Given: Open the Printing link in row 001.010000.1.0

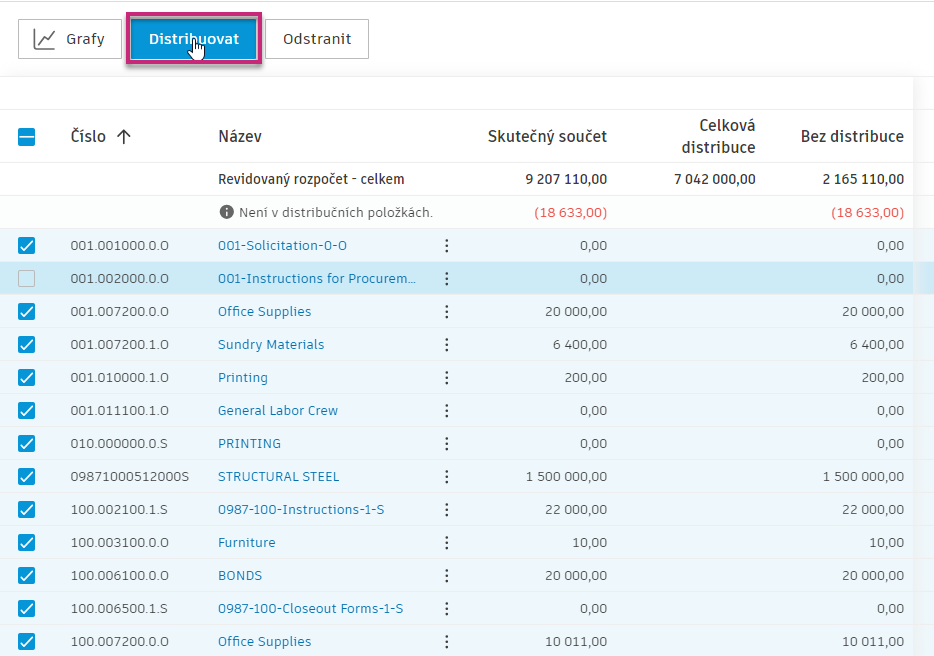Looking at the screenshot, I should coord(243,378).
